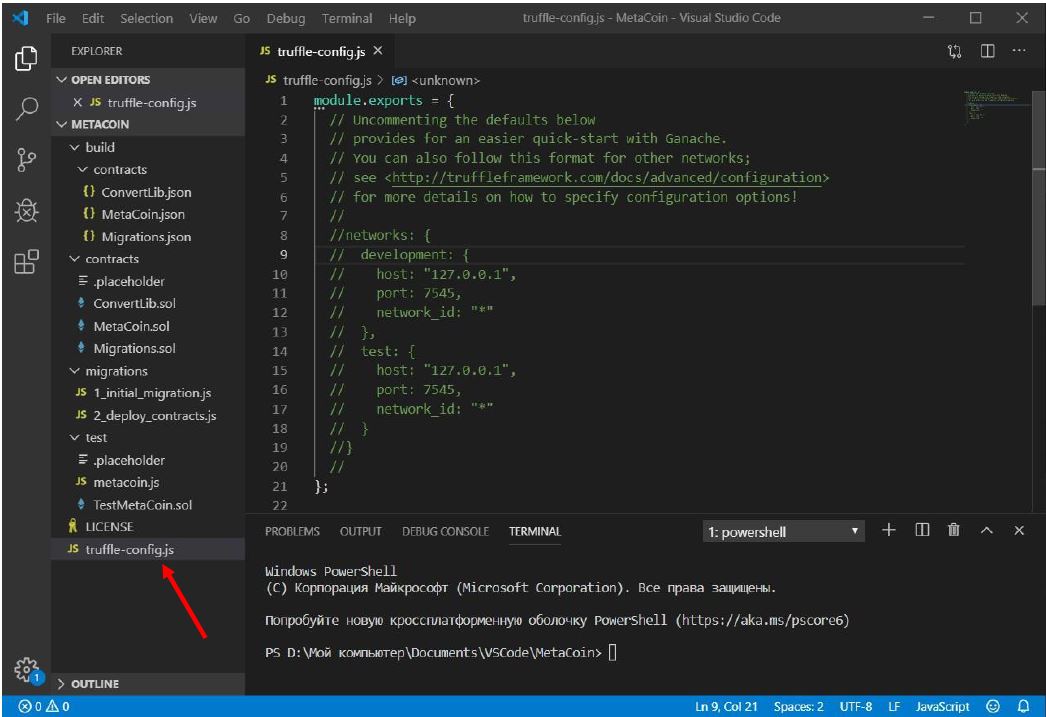
Task: Open the powershell terminal selector dropdown
Action: coord(783,532)
